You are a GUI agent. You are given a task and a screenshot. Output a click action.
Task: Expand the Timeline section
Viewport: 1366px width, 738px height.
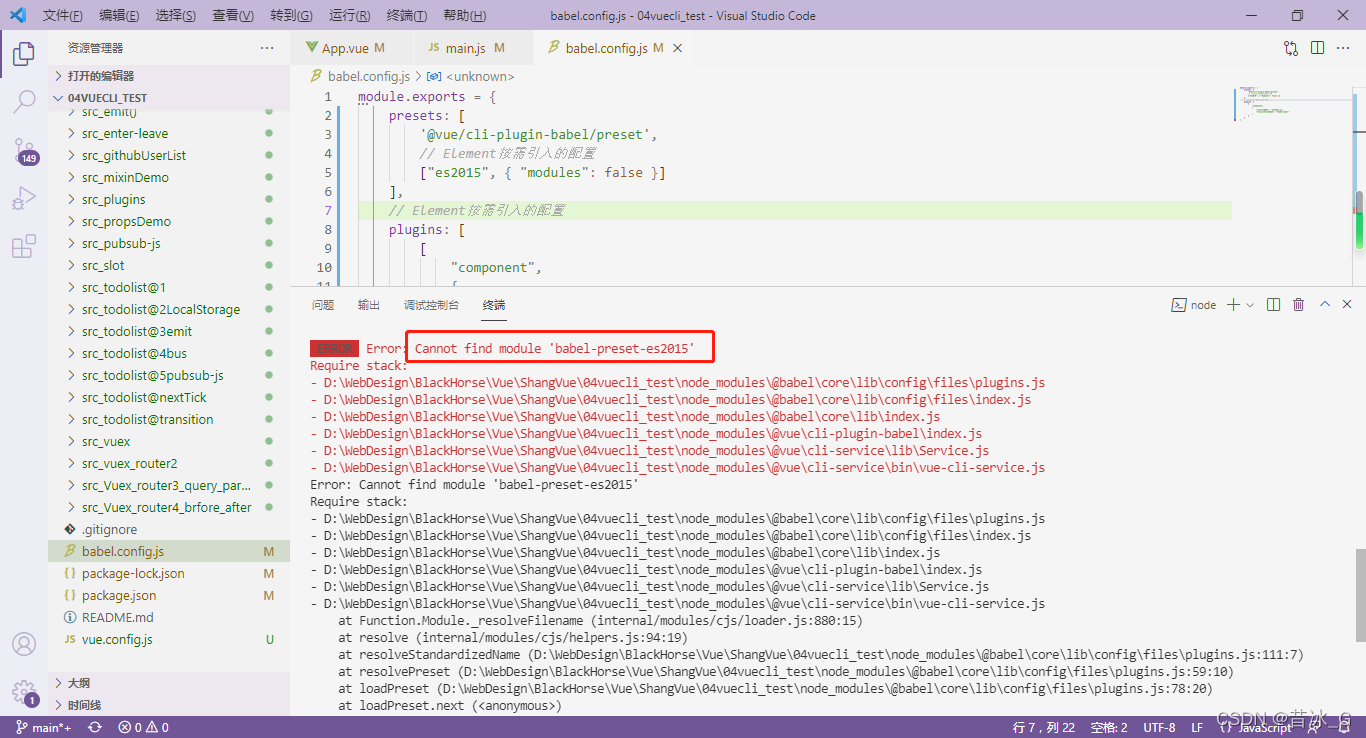pyautogui.click(x=169, y=705)
